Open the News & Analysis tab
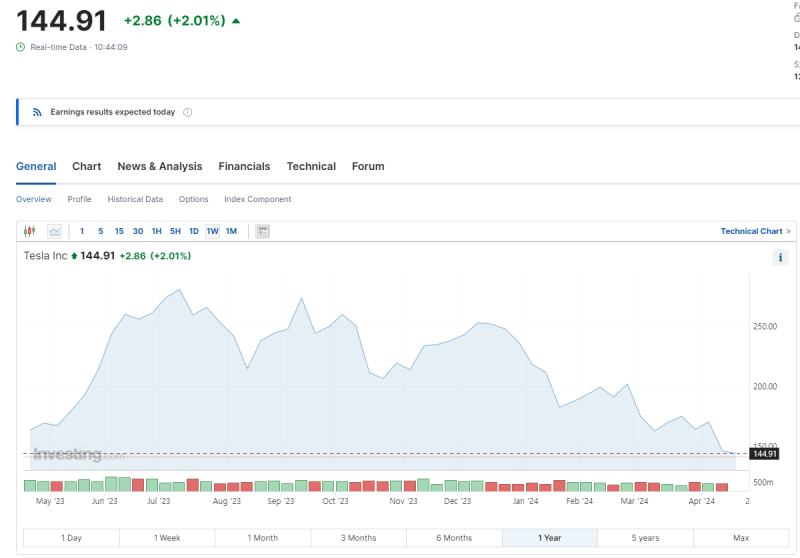800x558 pixels. 160,166
